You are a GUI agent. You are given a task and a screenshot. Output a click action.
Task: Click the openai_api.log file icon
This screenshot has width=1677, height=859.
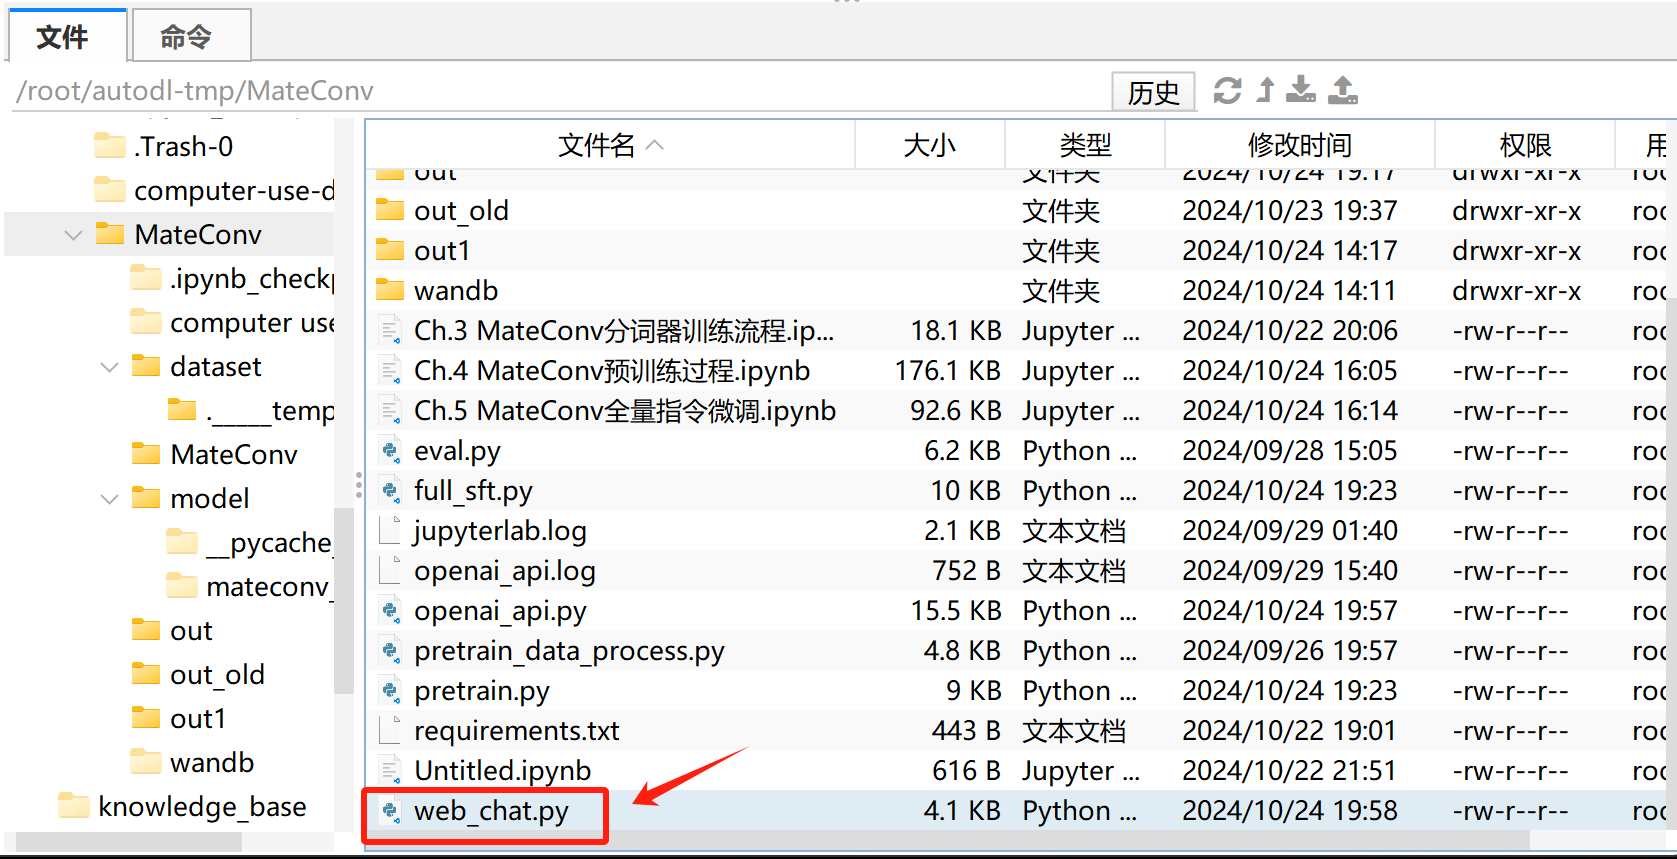pos(390,570)
